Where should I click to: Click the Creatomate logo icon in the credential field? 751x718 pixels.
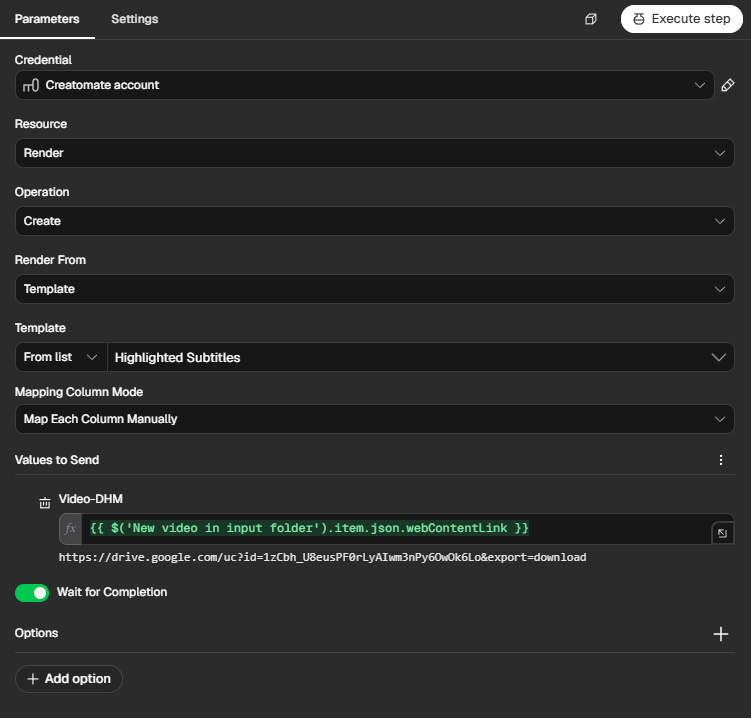[31, 85]
